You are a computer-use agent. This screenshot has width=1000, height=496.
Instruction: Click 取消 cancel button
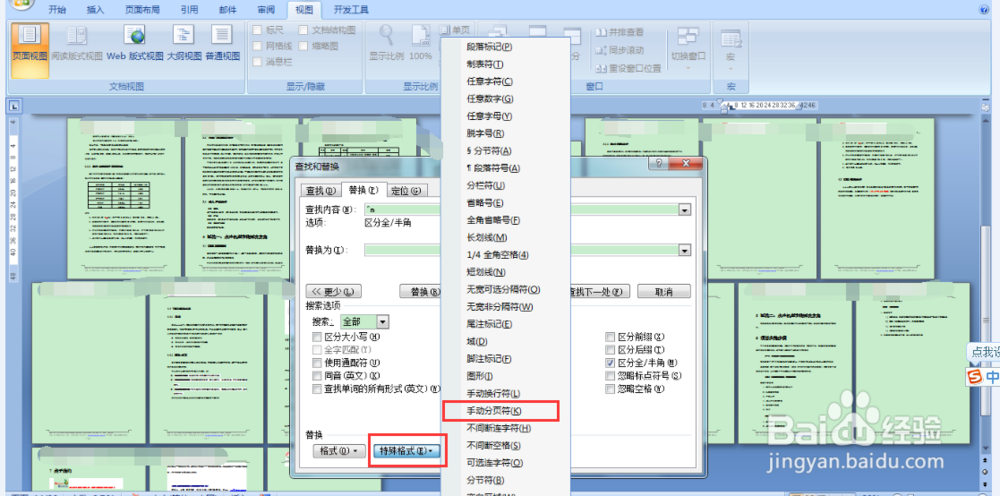664,291
